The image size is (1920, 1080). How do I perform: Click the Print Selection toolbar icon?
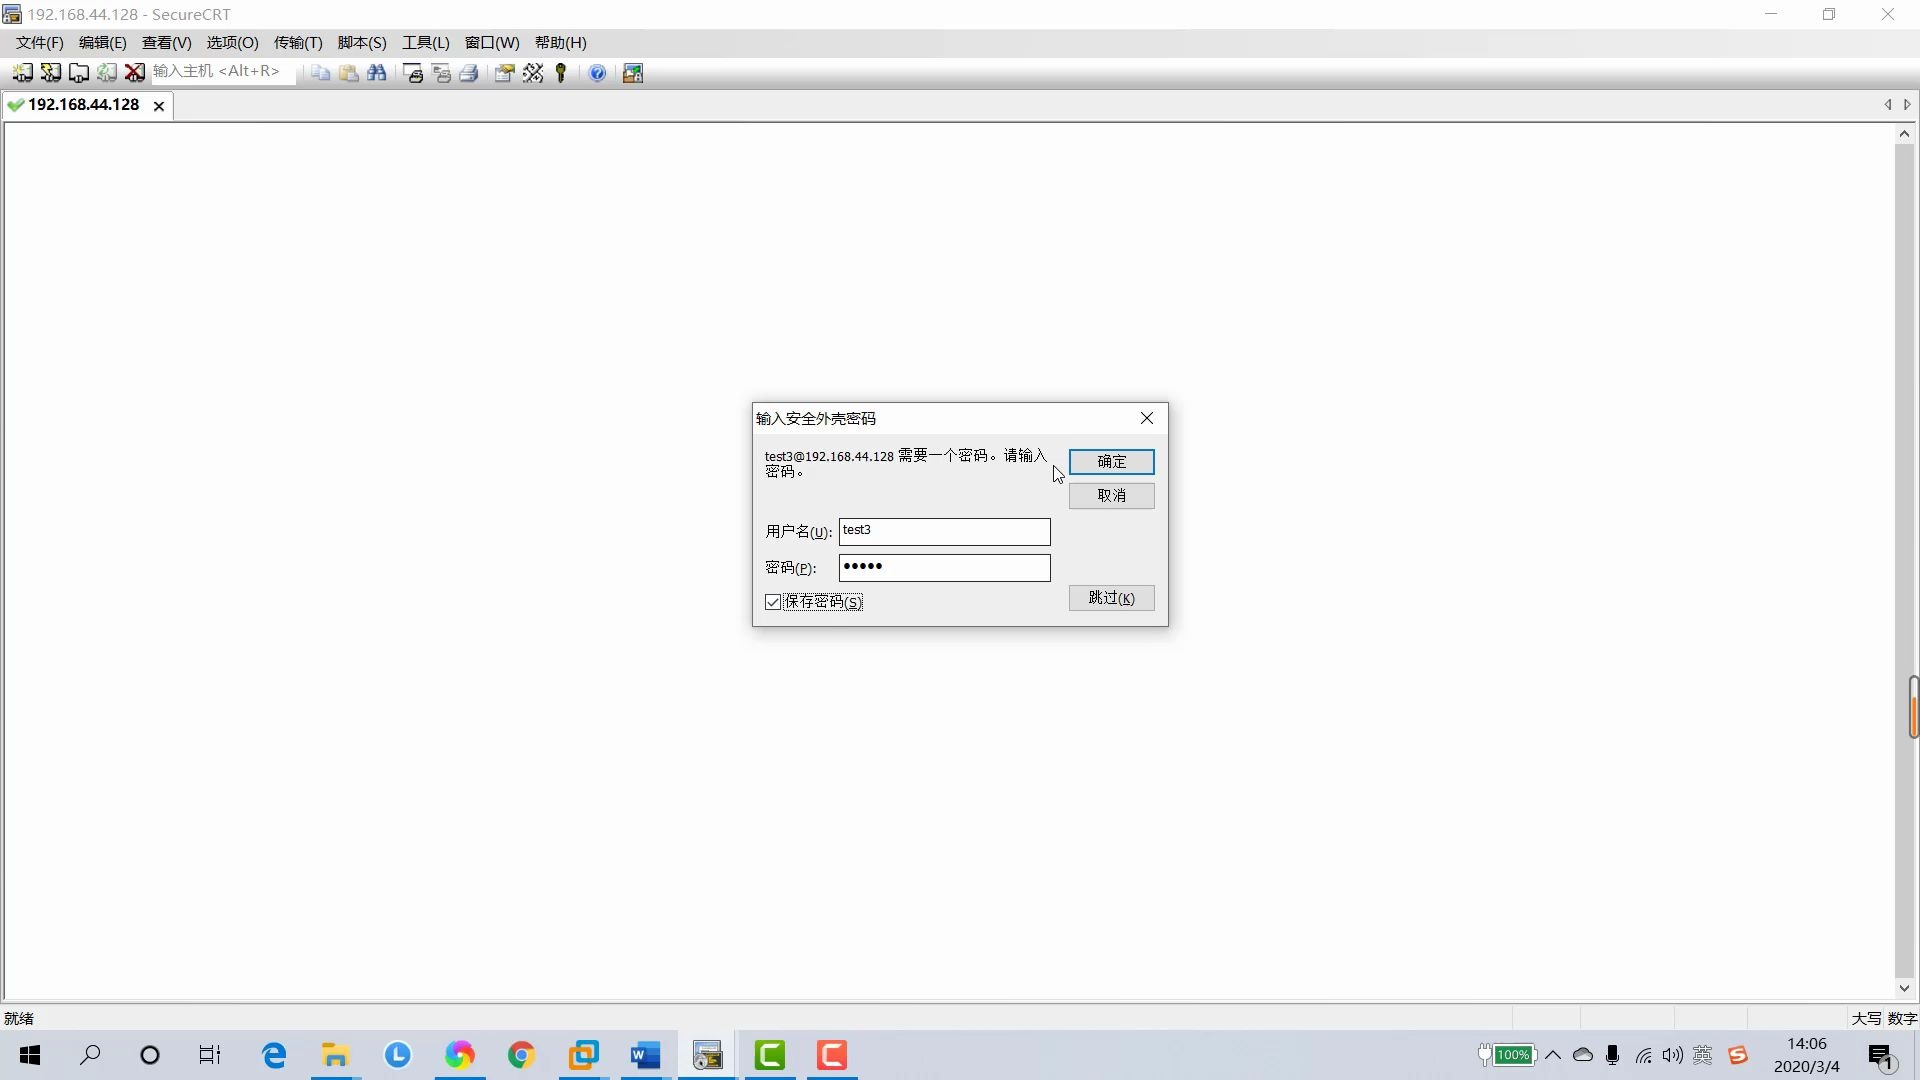(x=441, y=73)
